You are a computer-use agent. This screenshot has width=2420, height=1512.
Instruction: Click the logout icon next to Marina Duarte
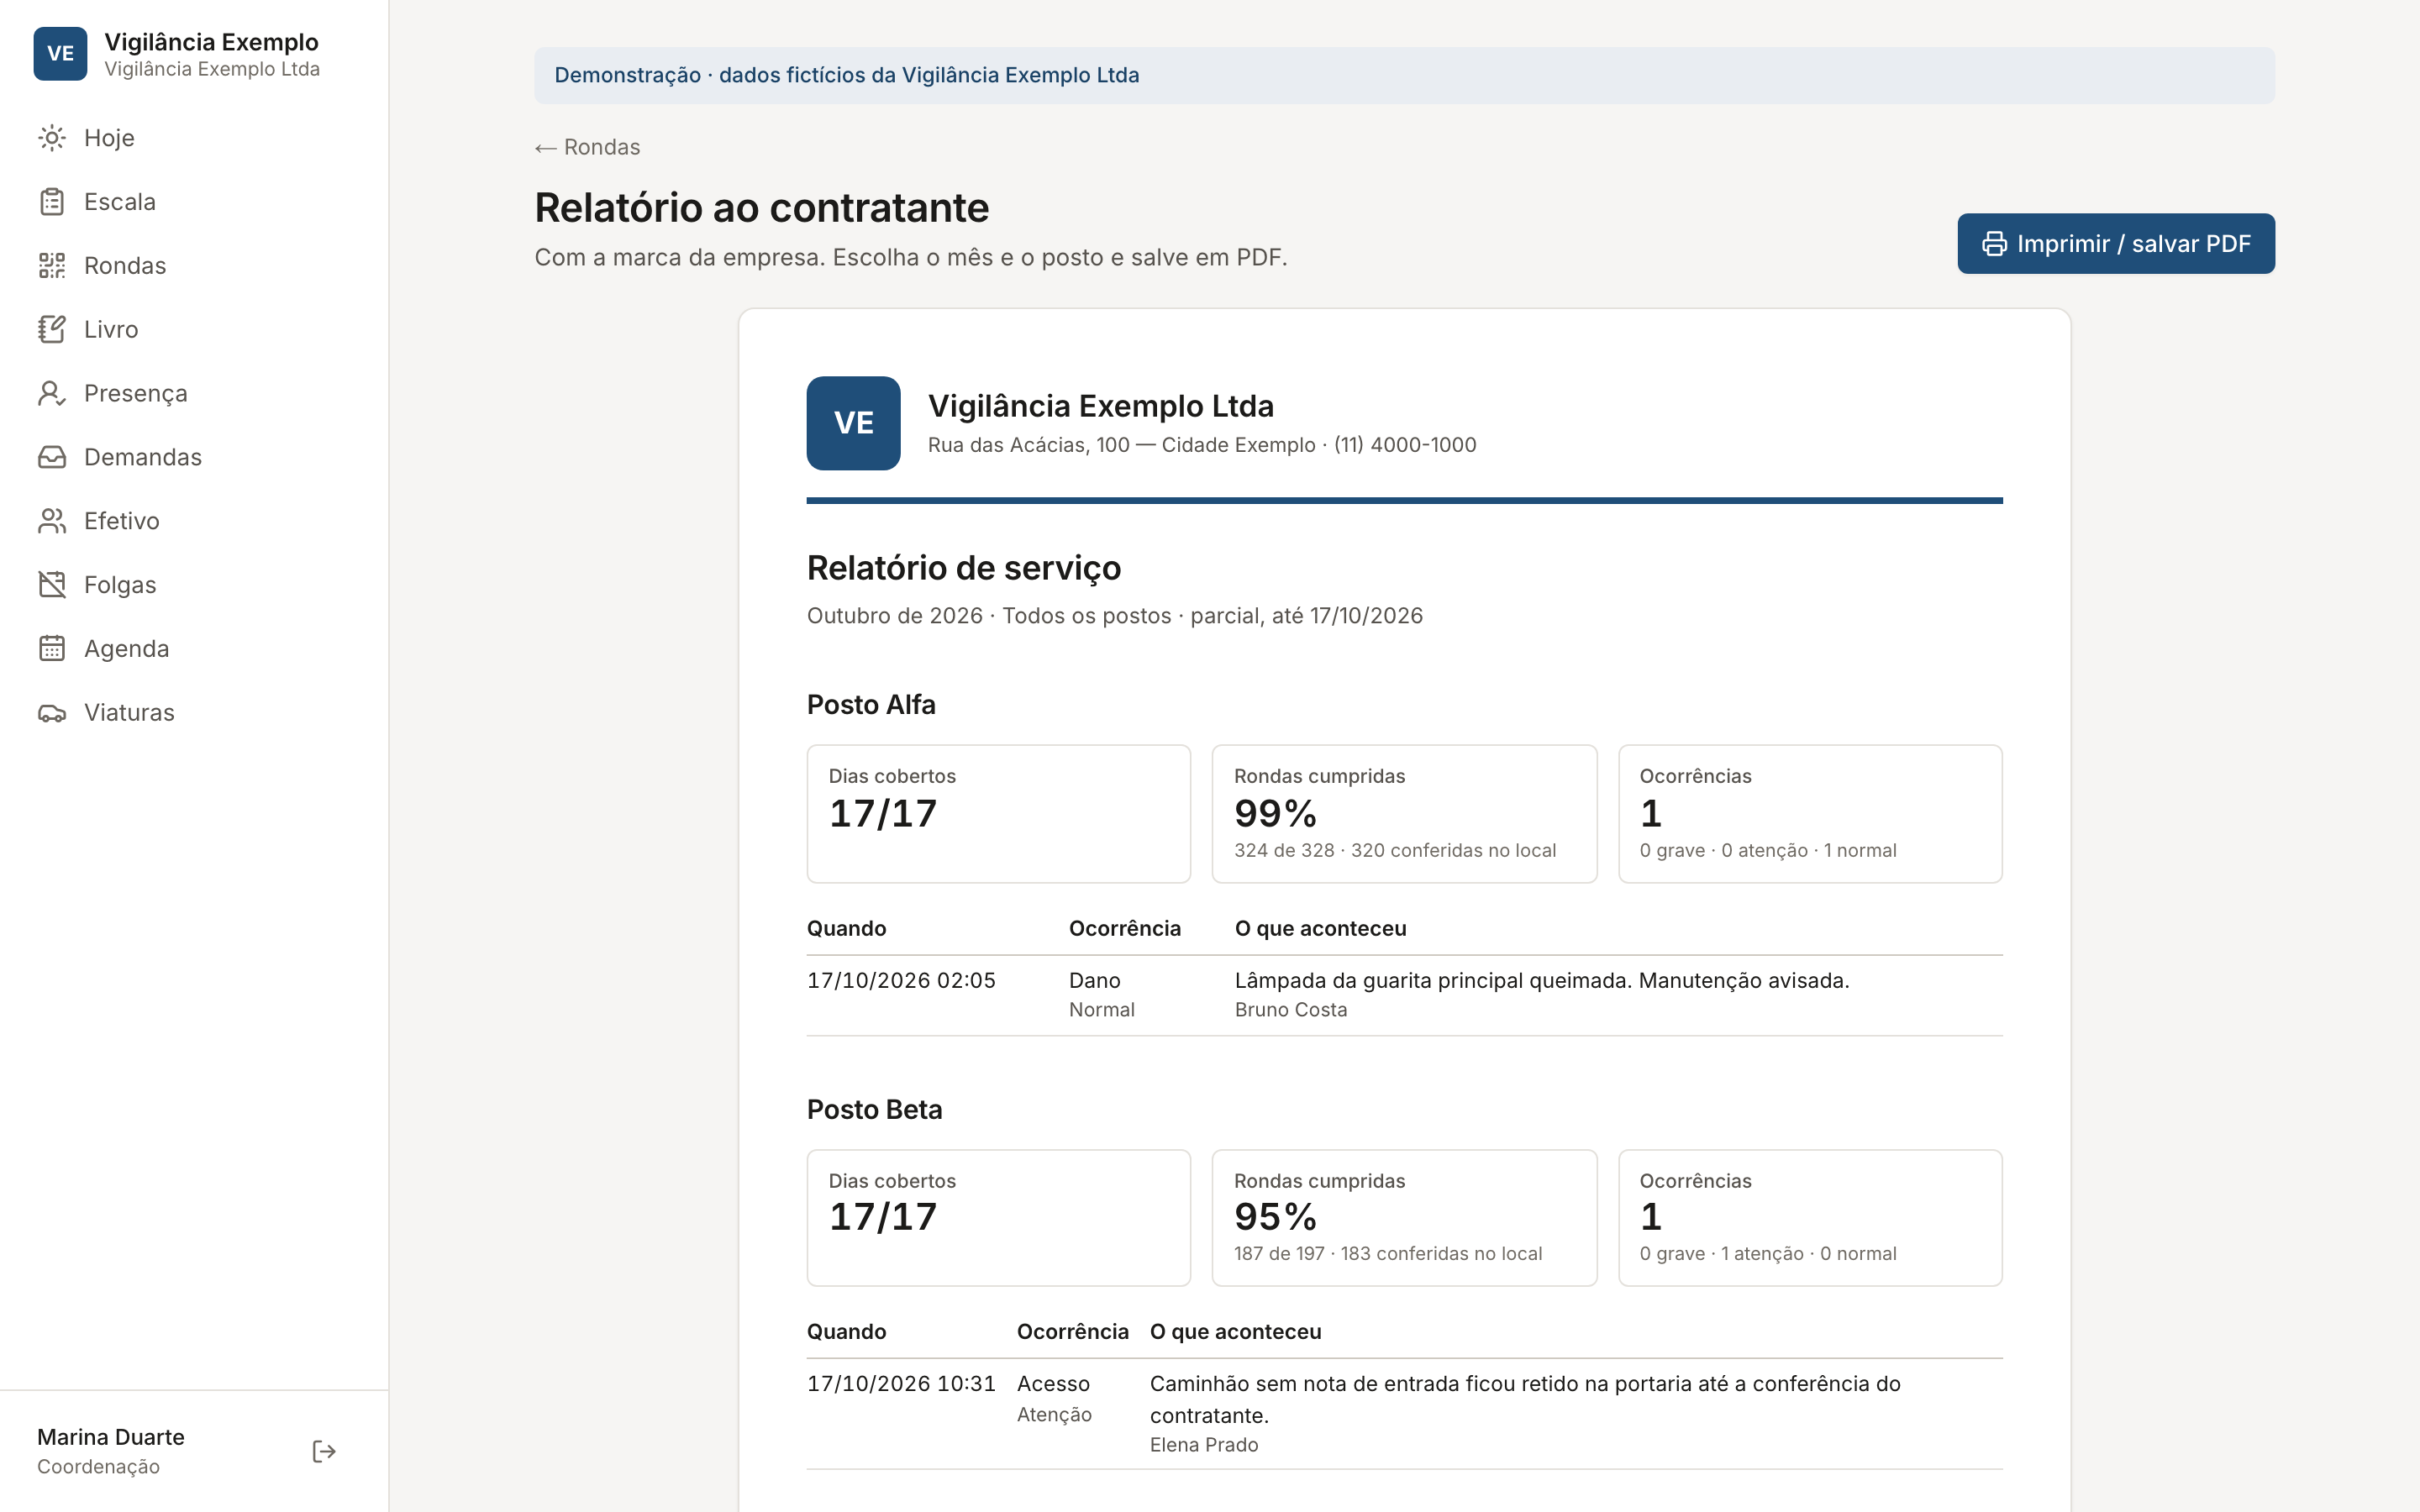(324, 1451)
